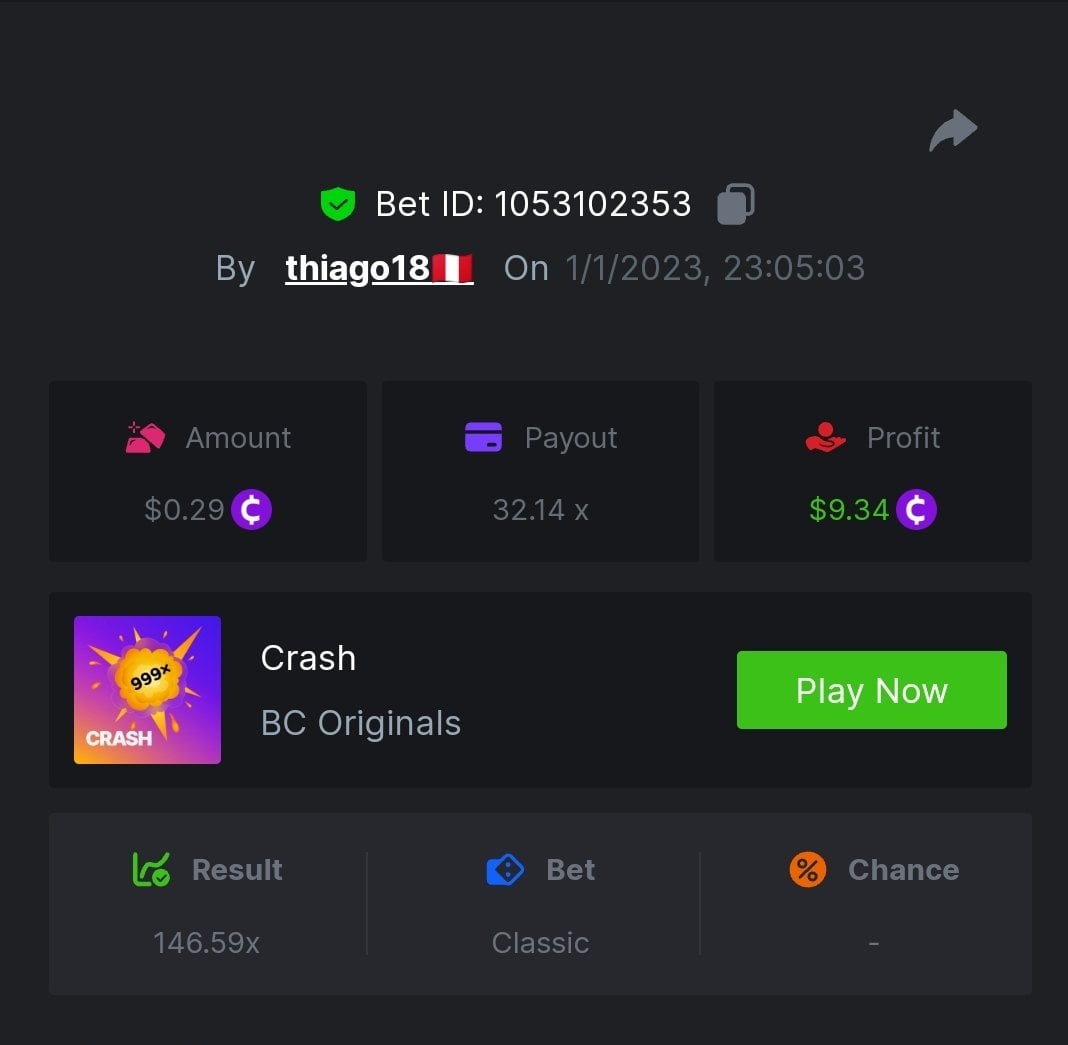Click the 146.59x result value
This screenshot has height=1045, width=1068.
click(x=206, y=943)
